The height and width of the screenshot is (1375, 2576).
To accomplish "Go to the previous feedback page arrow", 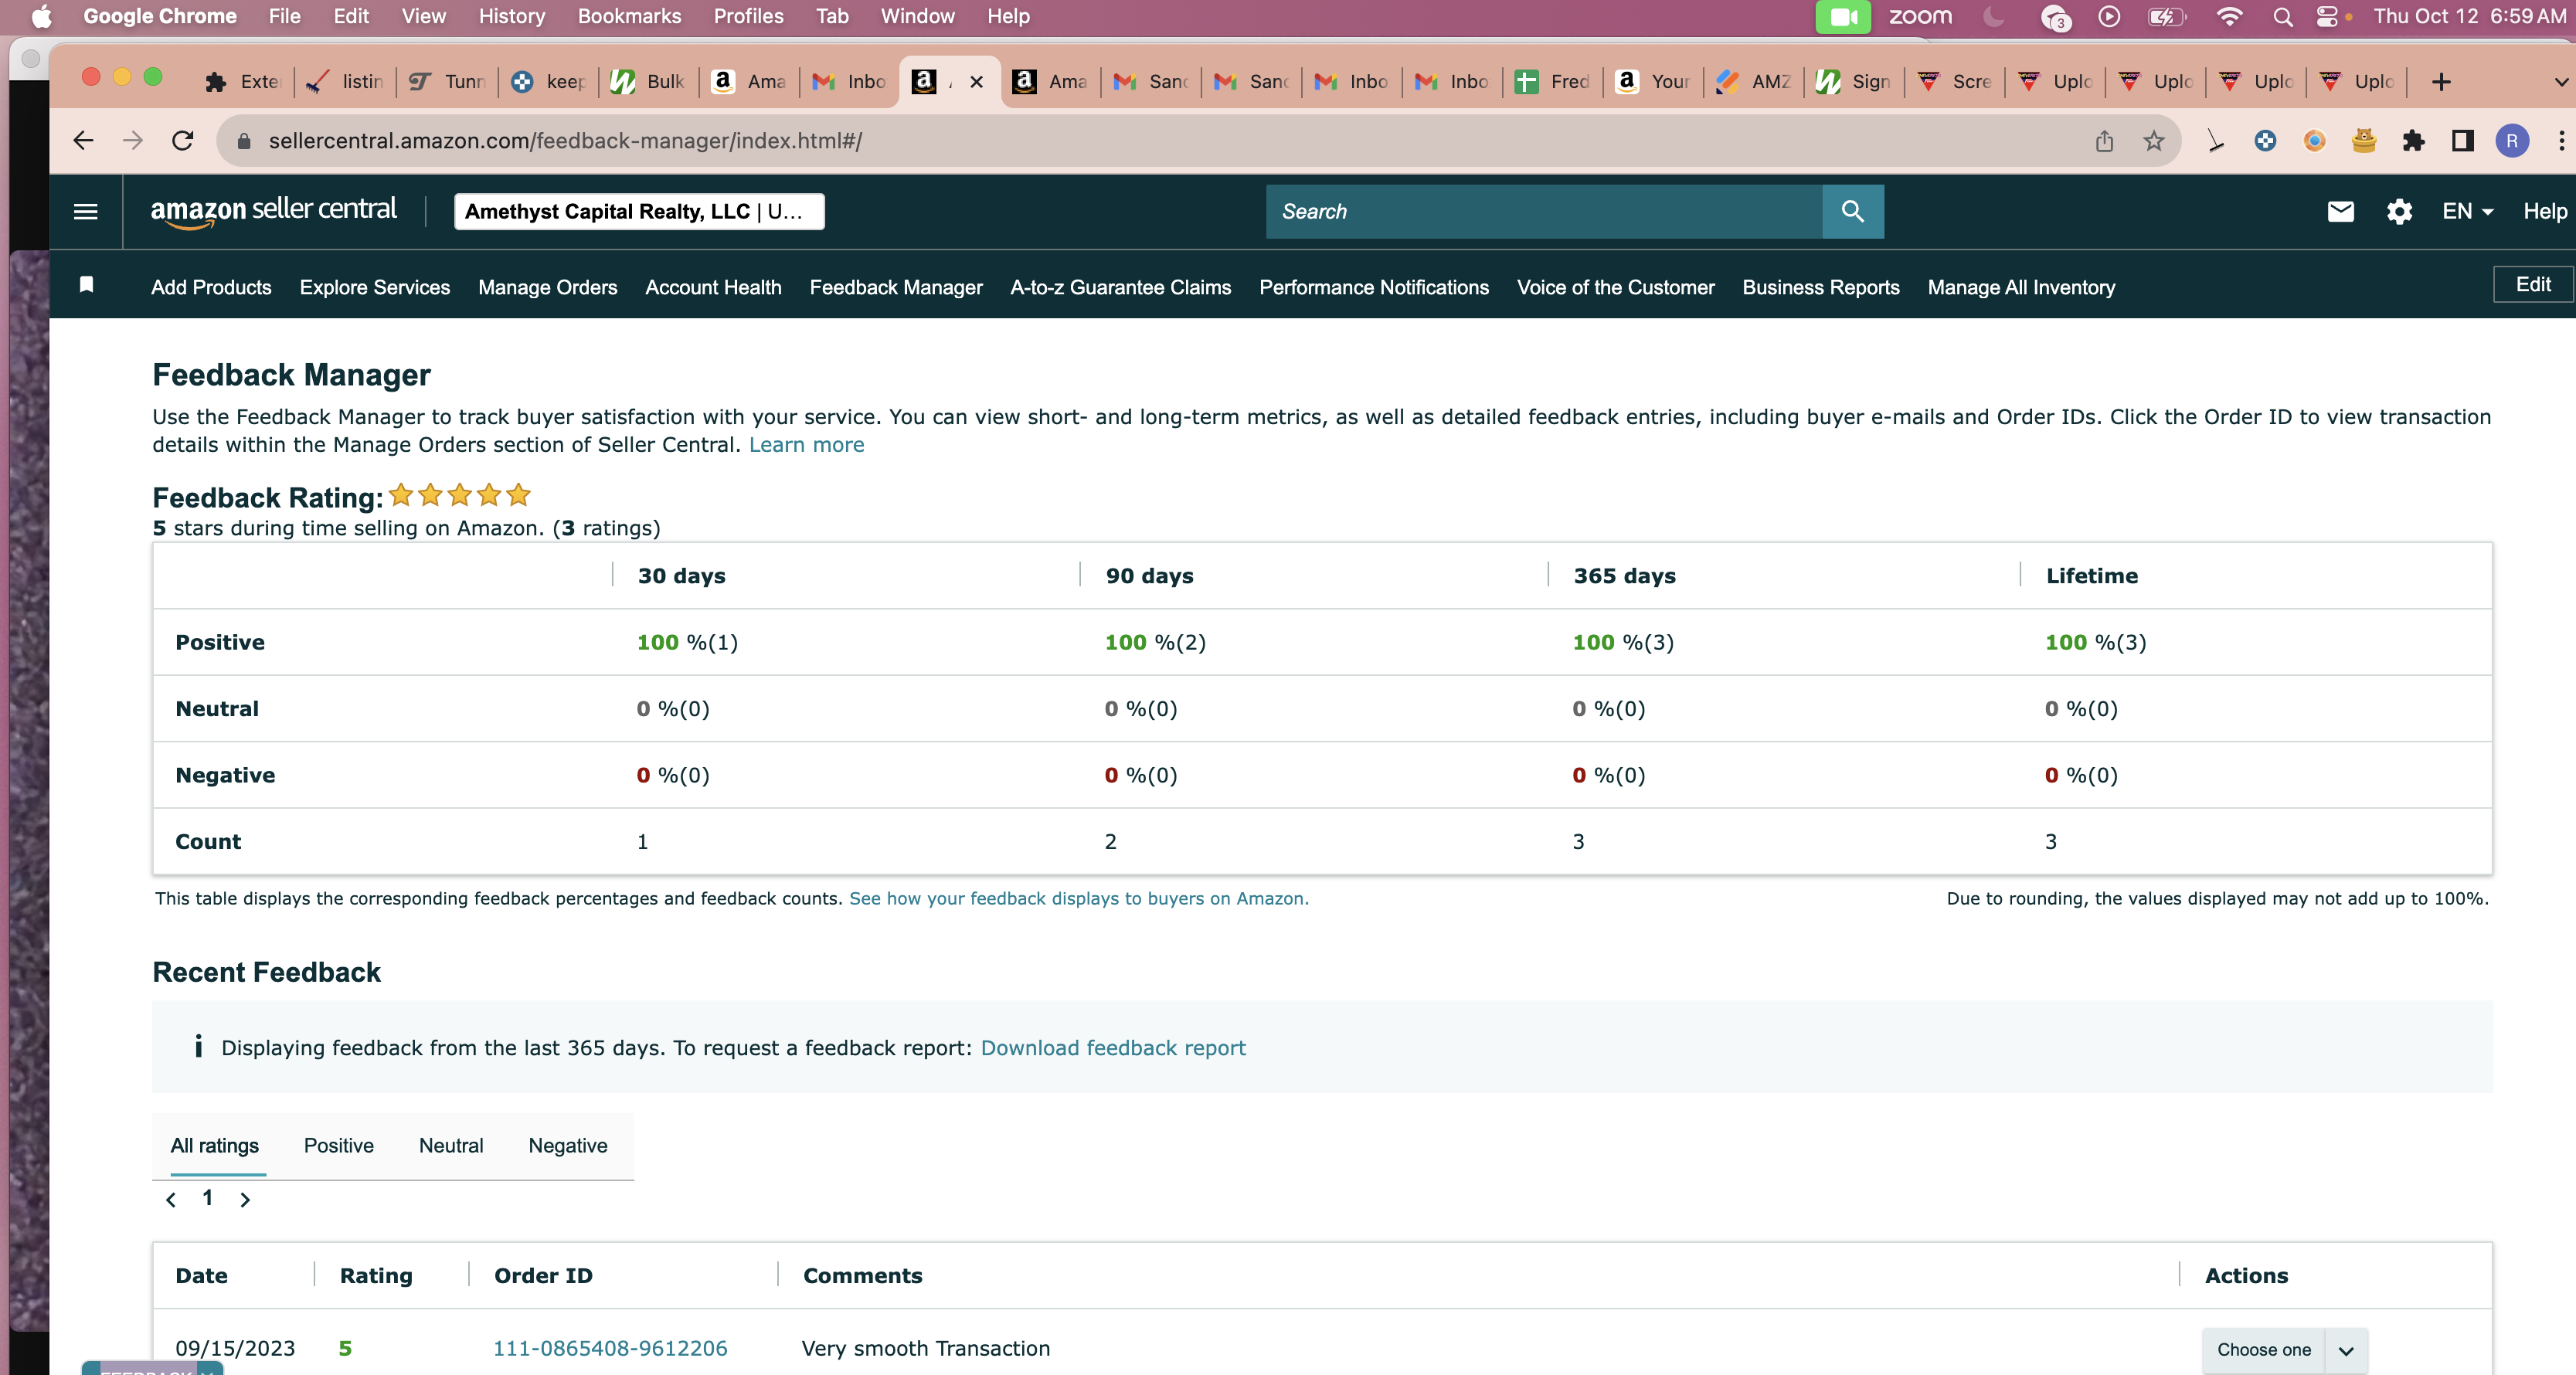I will 171,1199.
